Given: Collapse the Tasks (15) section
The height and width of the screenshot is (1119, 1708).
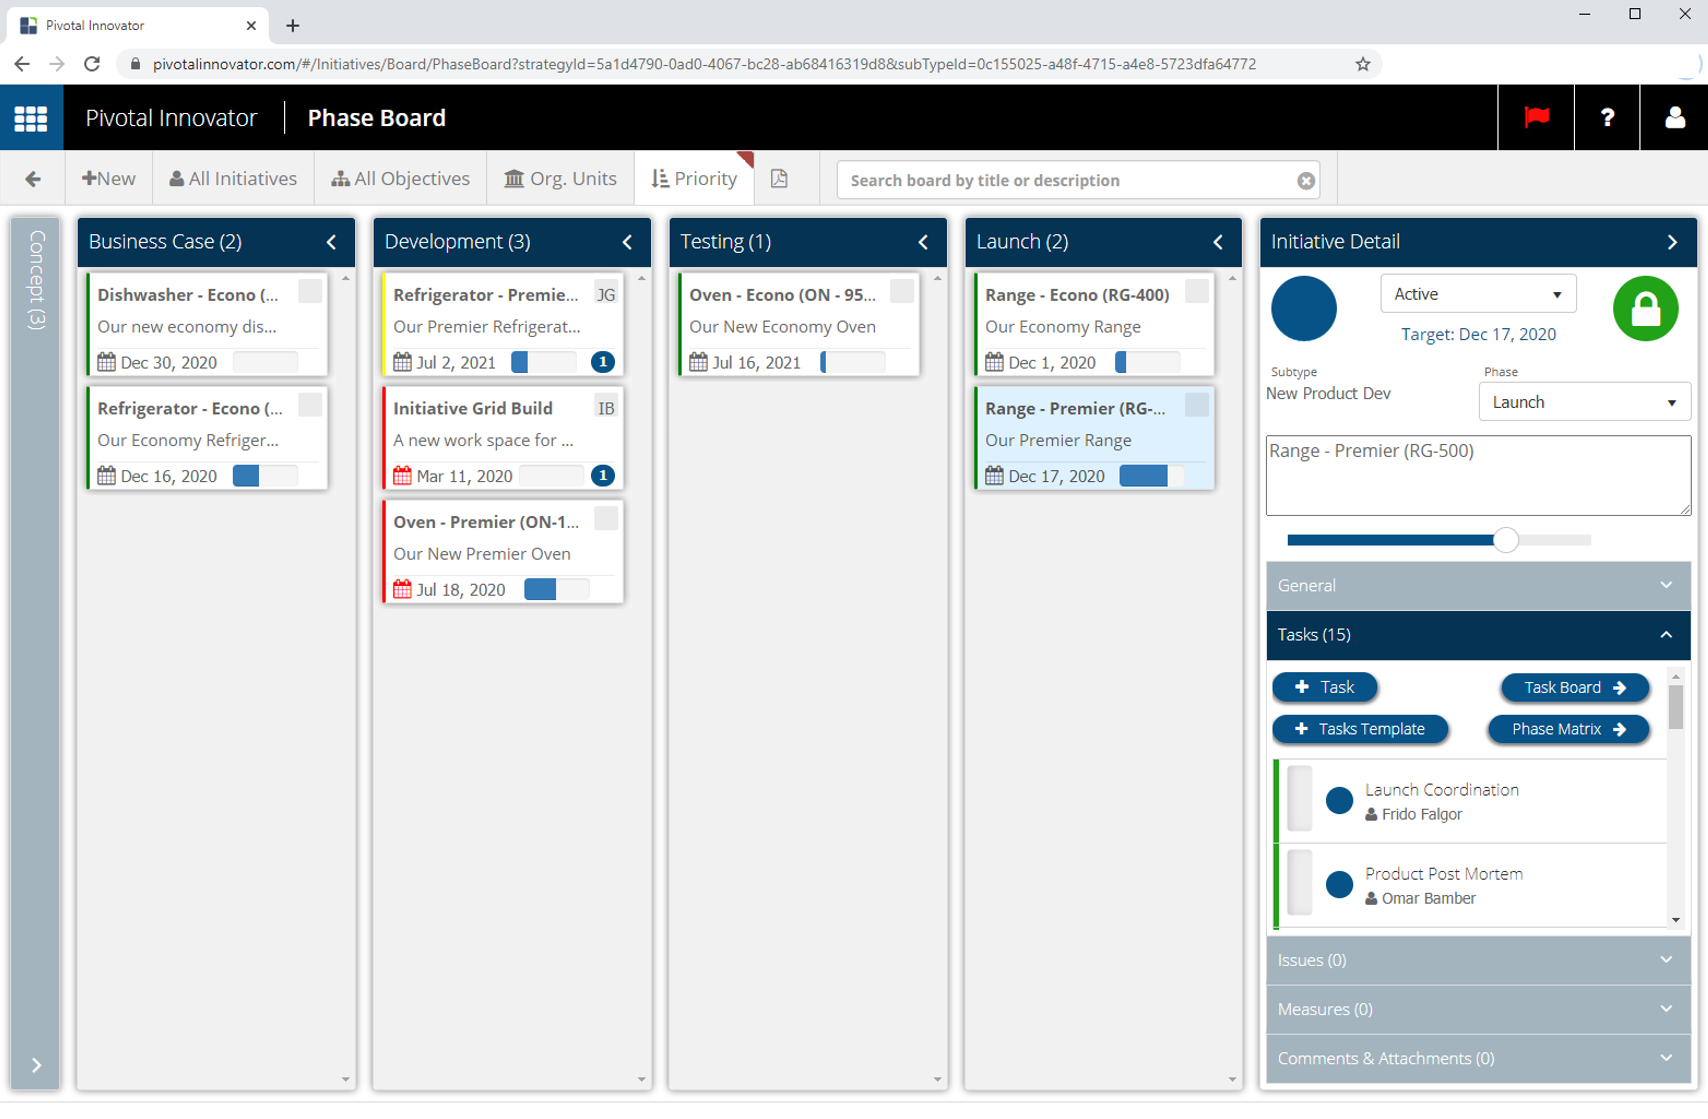Looking at the screenshot, I should pyautogui.click(x=1478, y=635).
